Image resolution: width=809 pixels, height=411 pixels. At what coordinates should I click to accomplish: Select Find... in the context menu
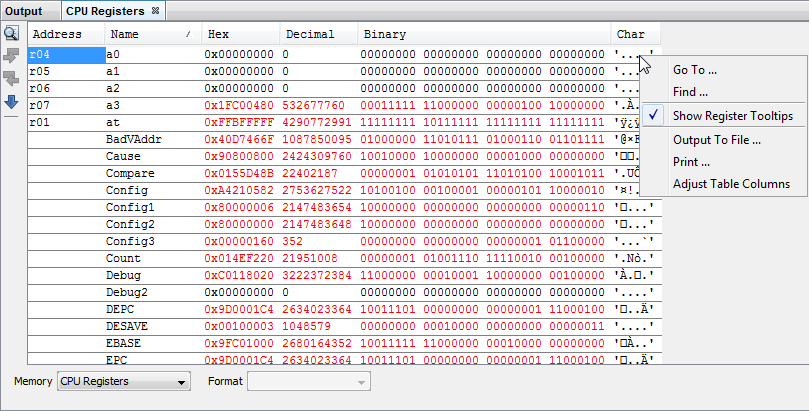(x=690, y=92)
